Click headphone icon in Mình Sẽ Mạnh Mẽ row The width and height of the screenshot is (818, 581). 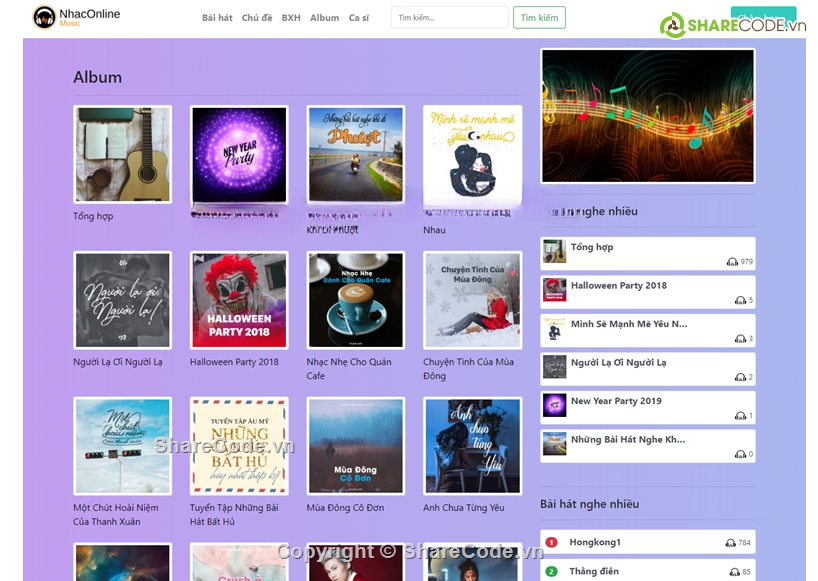(740, 338)
